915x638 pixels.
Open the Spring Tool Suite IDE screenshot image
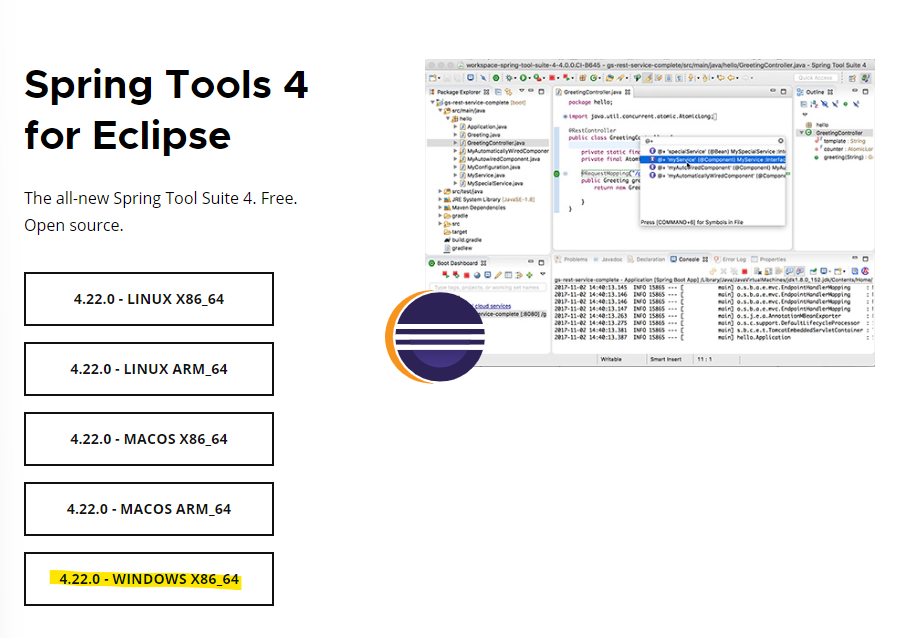[649, 212]
